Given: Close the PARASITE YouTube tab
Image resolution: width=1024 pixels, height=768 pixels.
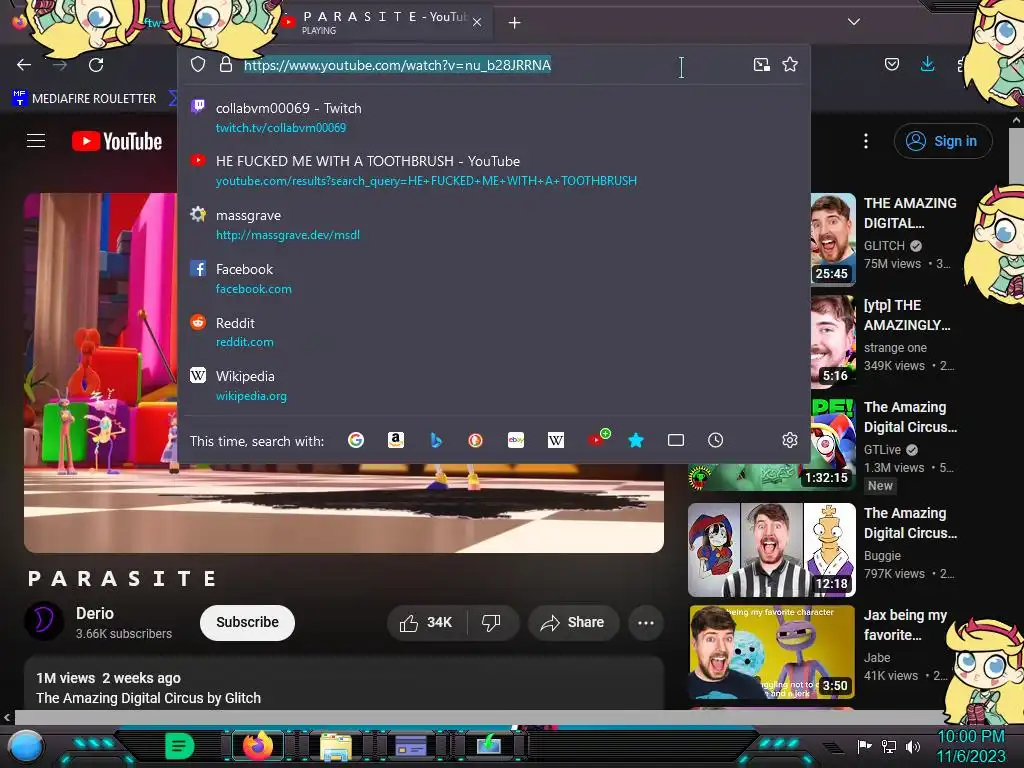Looking at the screenshot, I should coord(477,22).
